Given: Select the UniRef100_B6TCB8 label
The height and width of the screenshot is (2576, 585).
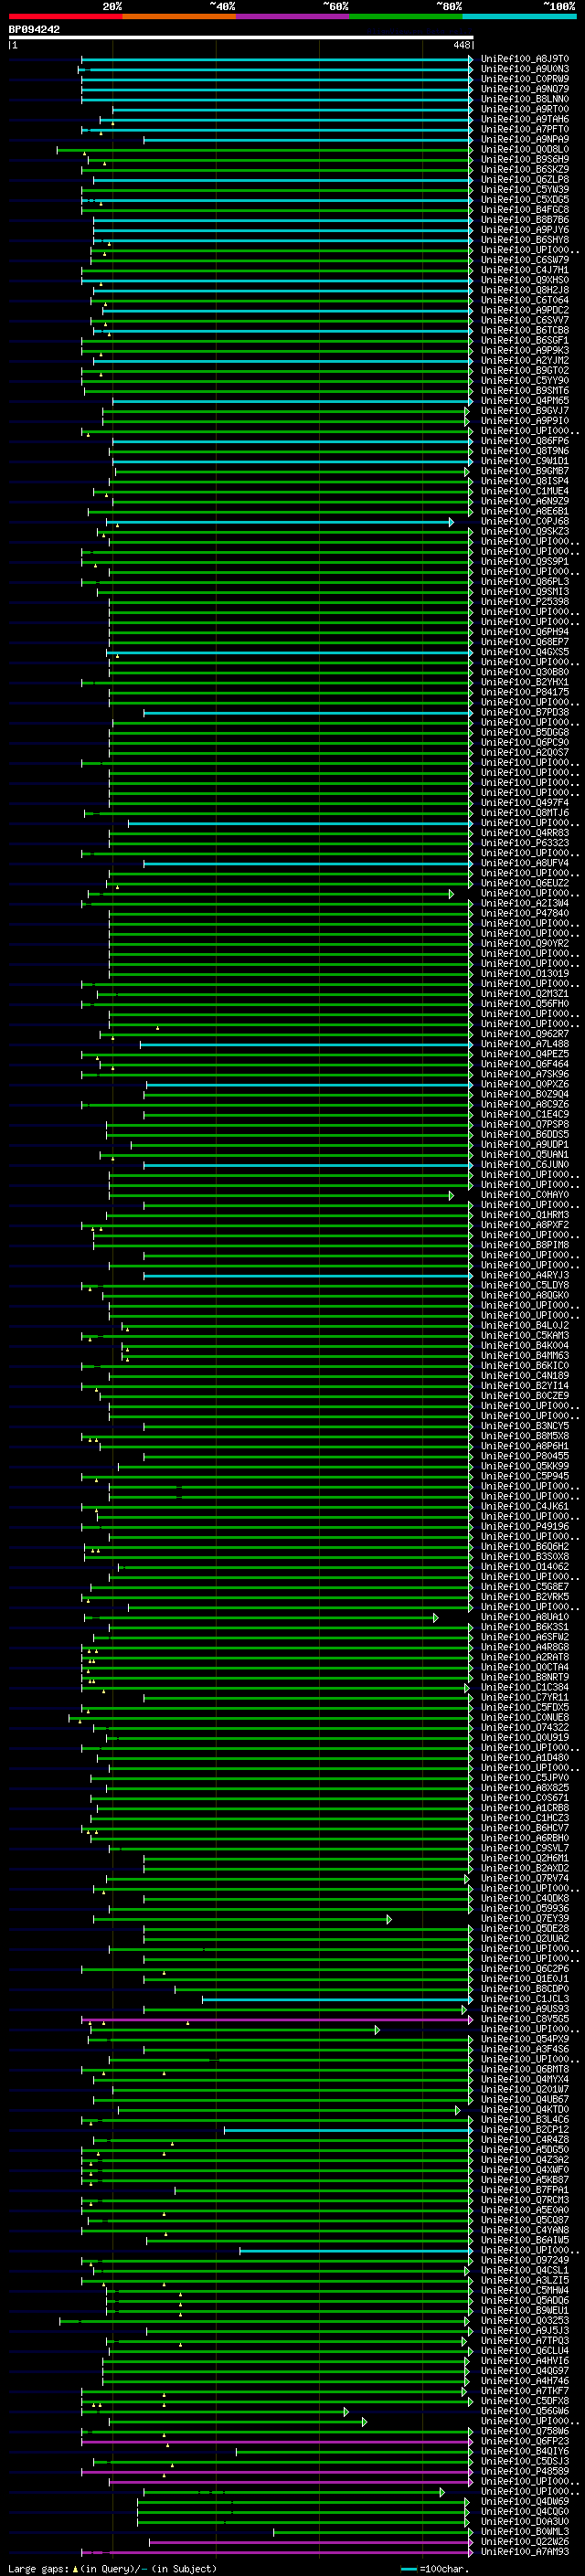Looking at the screenshot, I should coord(525,330).
